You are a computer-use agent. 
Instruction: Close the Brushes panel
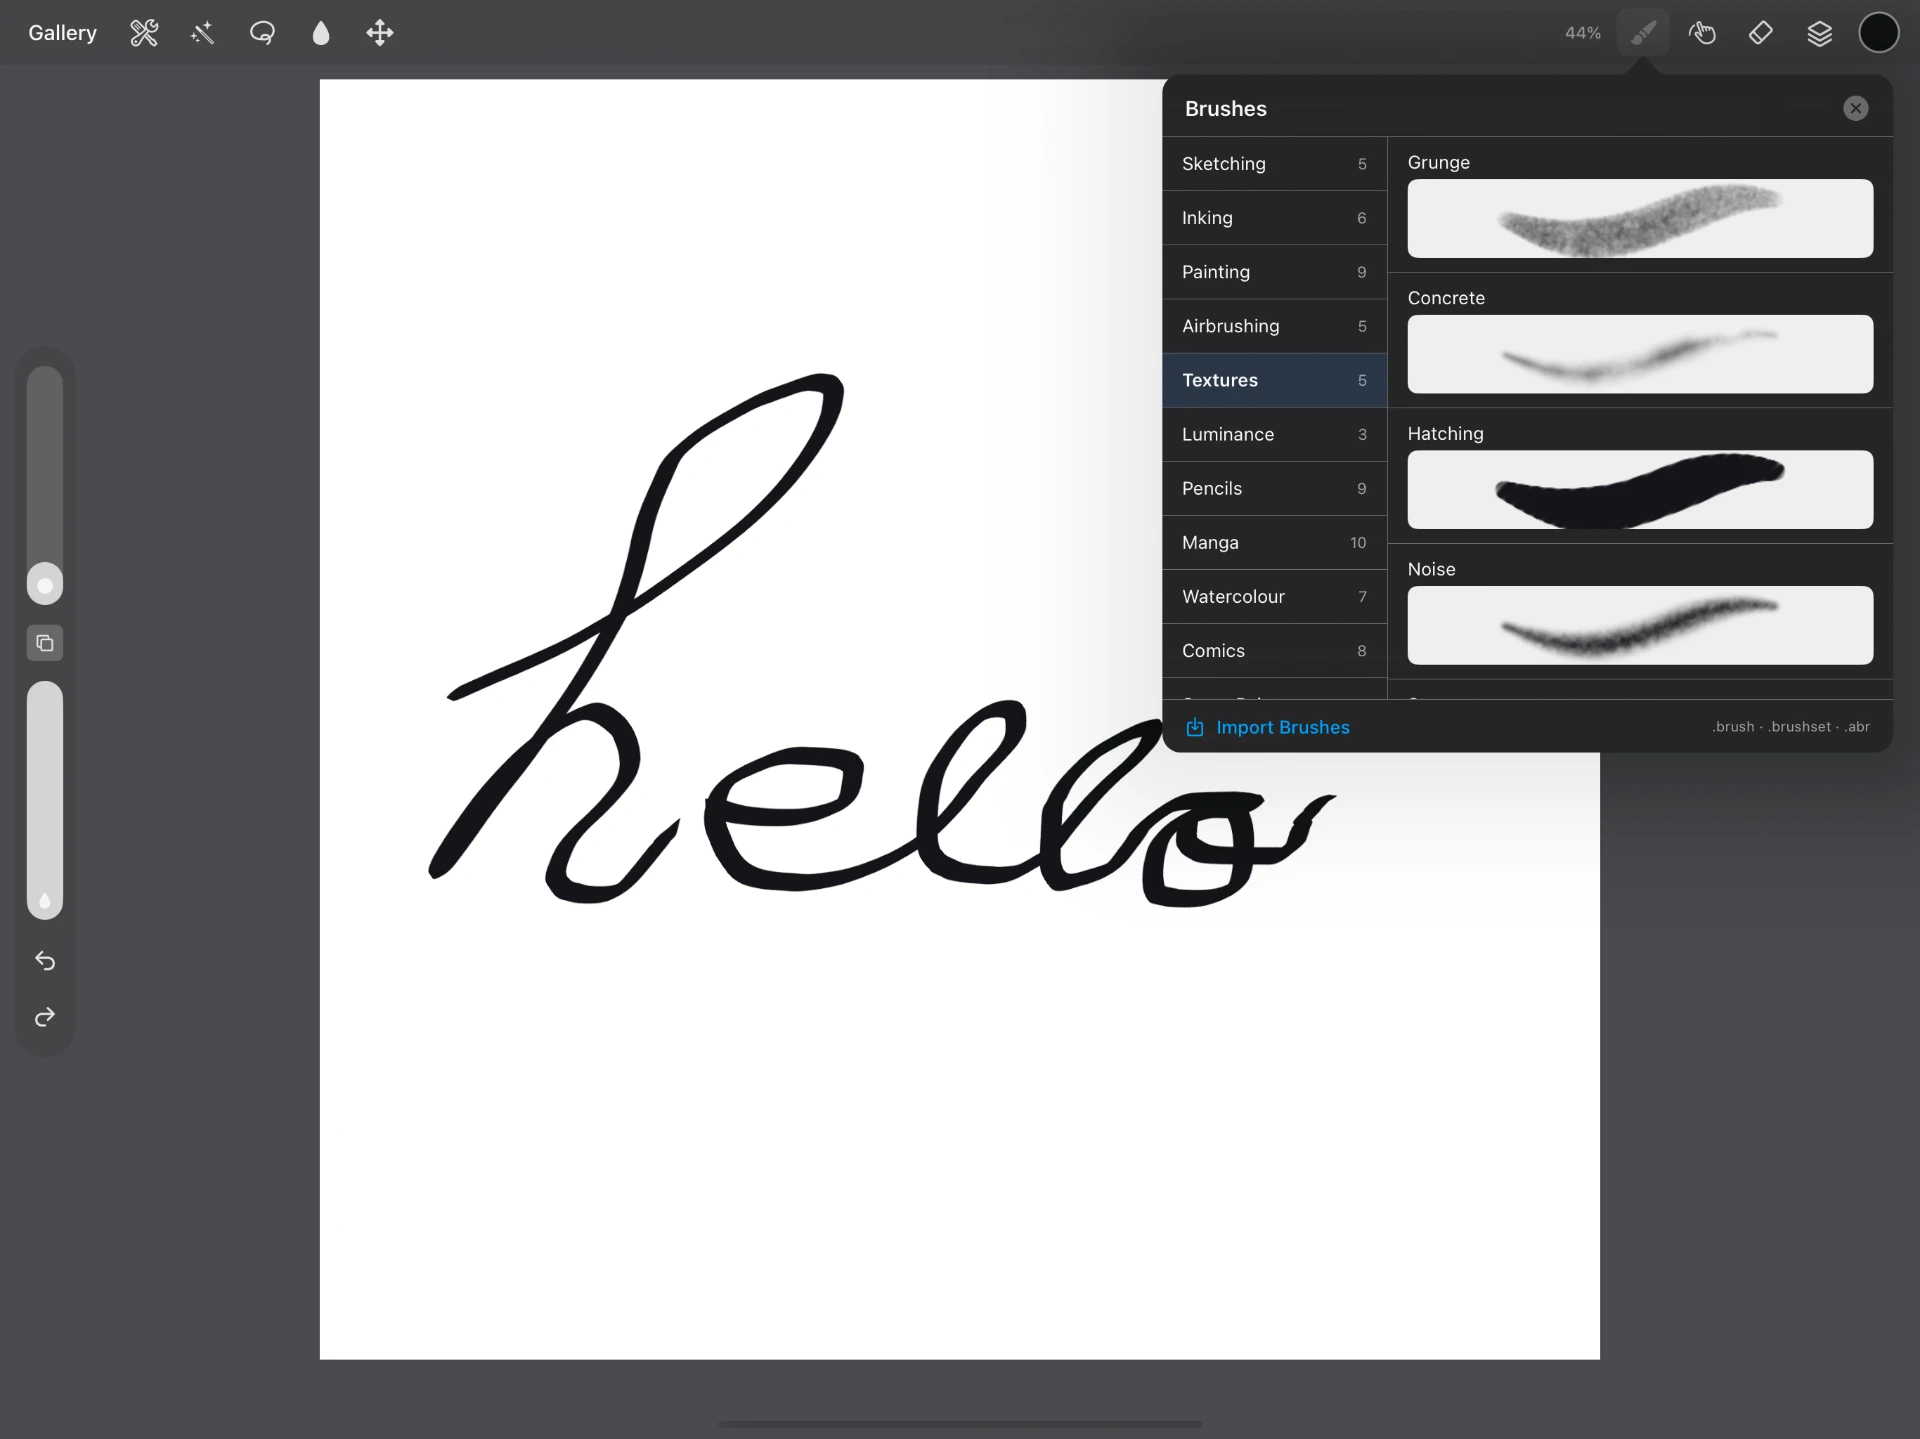tap(1856, 108)
